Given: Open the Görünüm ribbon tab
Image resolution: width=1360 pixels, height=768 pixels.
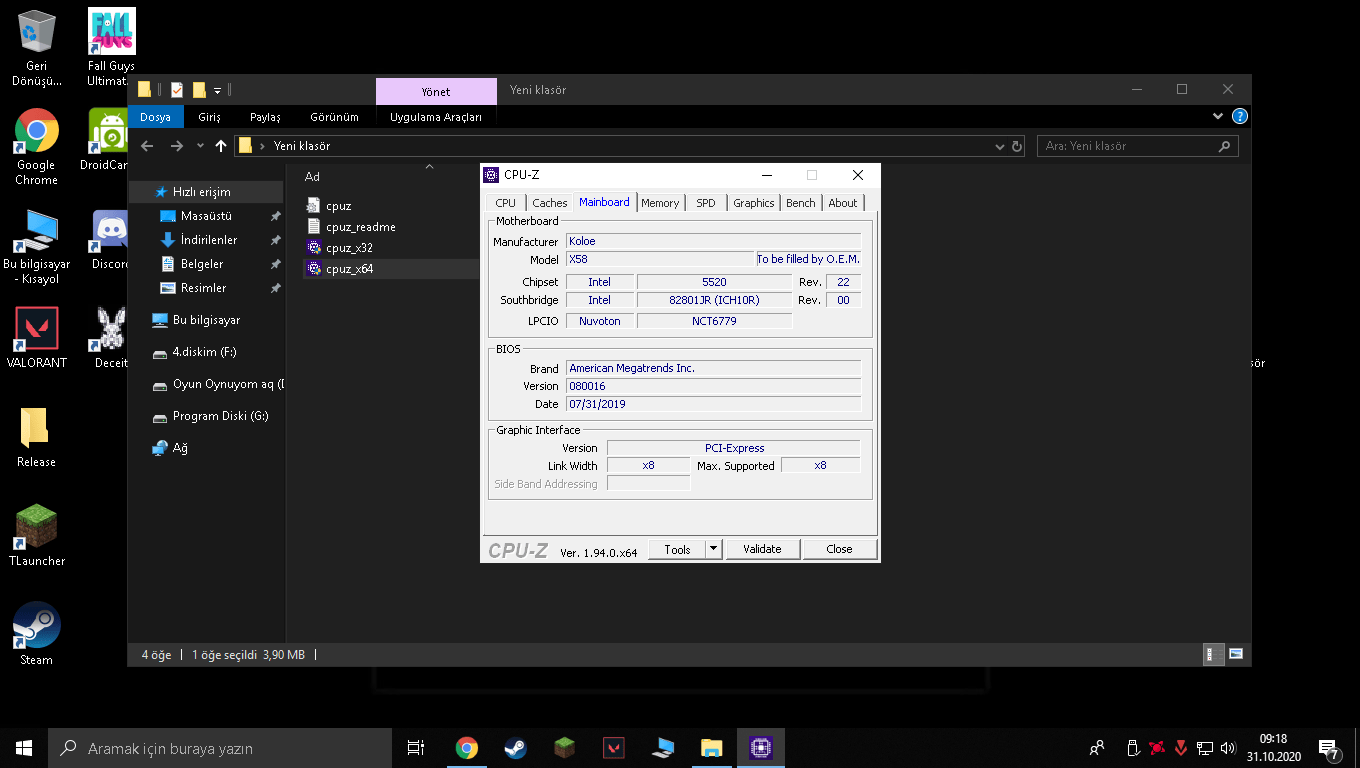Looking at the screenshot, I should 334,117.
